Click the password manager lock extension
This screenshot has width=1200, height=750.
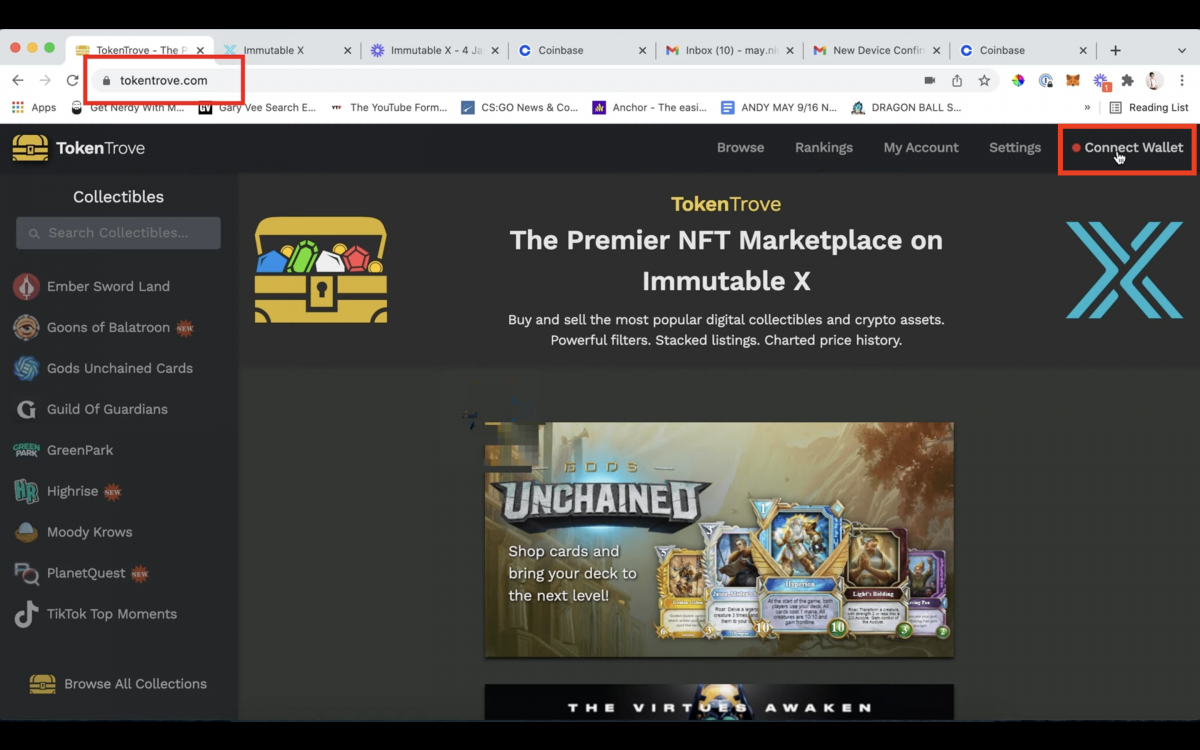click(1045, 80)
